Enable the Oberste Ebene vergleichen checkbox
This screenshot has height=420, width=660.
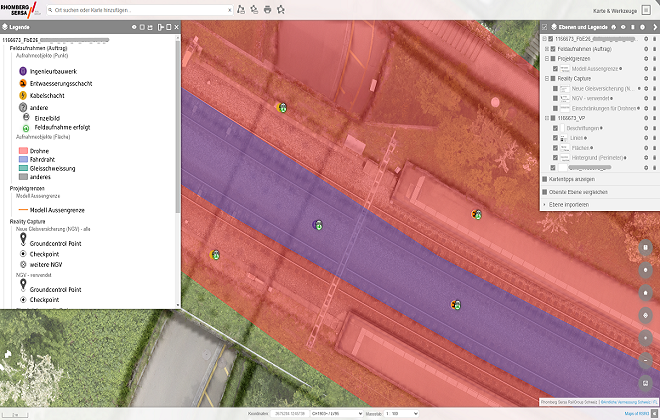[x=544, y=191]
